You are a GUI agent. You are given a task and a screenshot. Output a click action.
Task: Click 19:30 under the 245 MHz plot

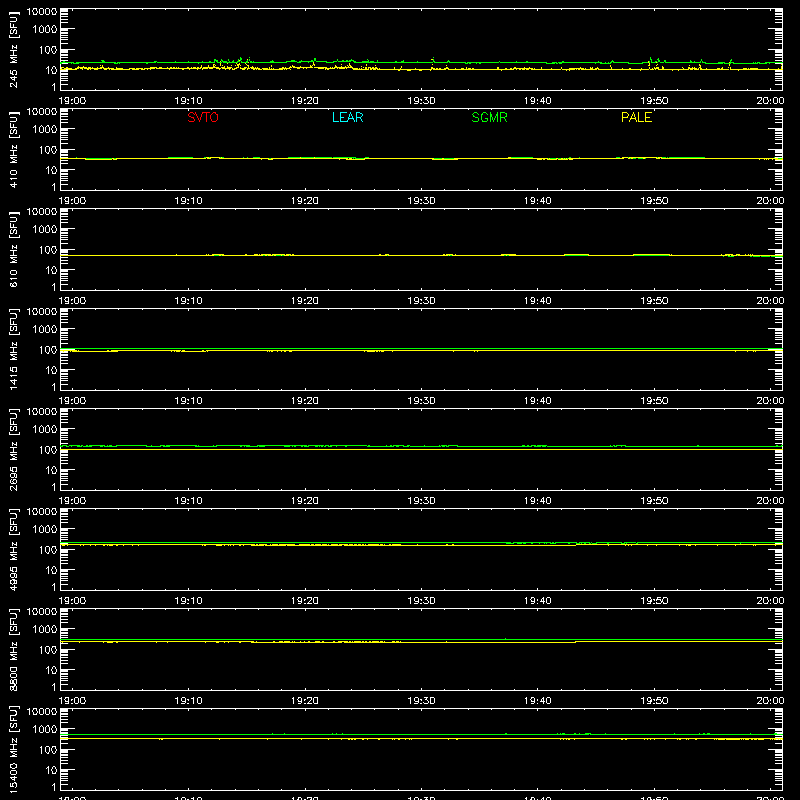[421, 101]
